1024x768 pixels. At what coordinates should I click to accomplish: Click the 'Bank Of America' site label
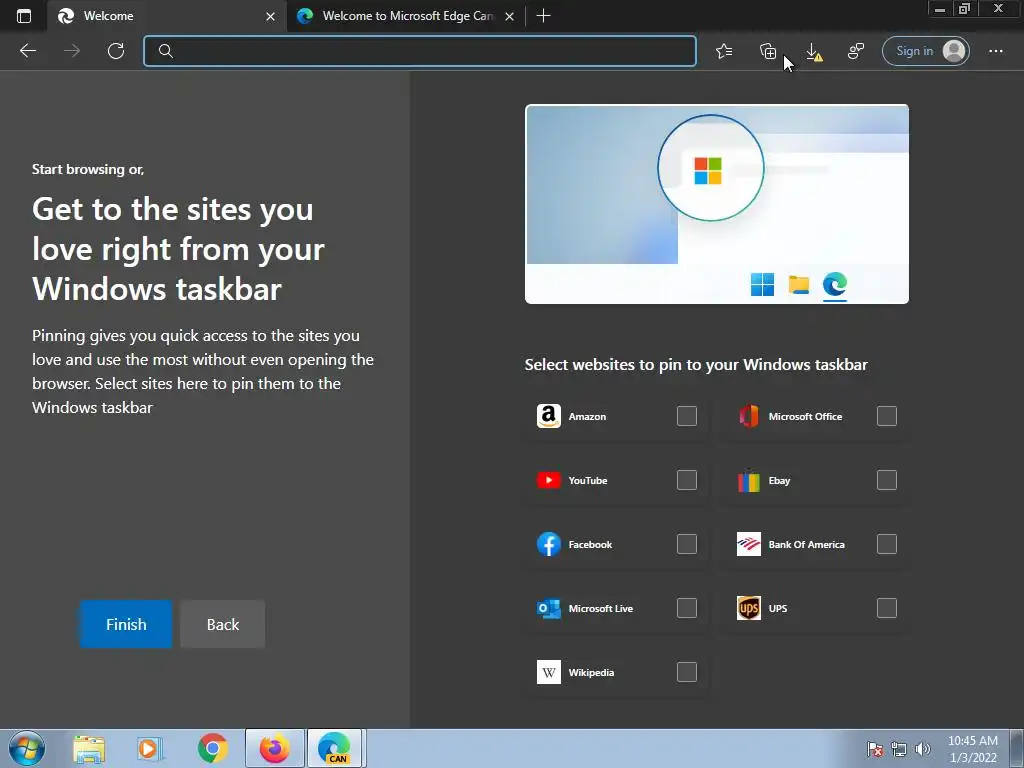tap(807, 545)
